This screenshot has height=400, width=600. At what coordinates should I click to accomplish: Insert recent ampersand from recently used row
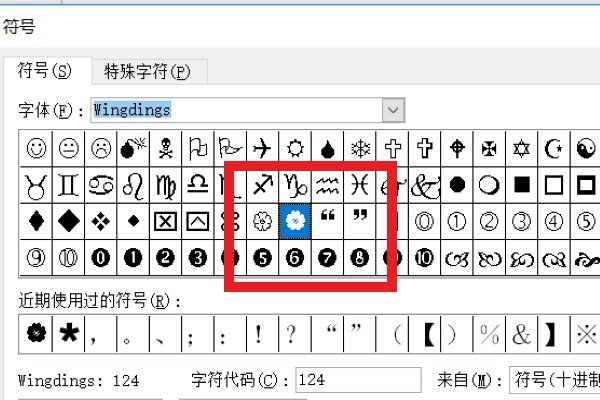tap(521, 334)
